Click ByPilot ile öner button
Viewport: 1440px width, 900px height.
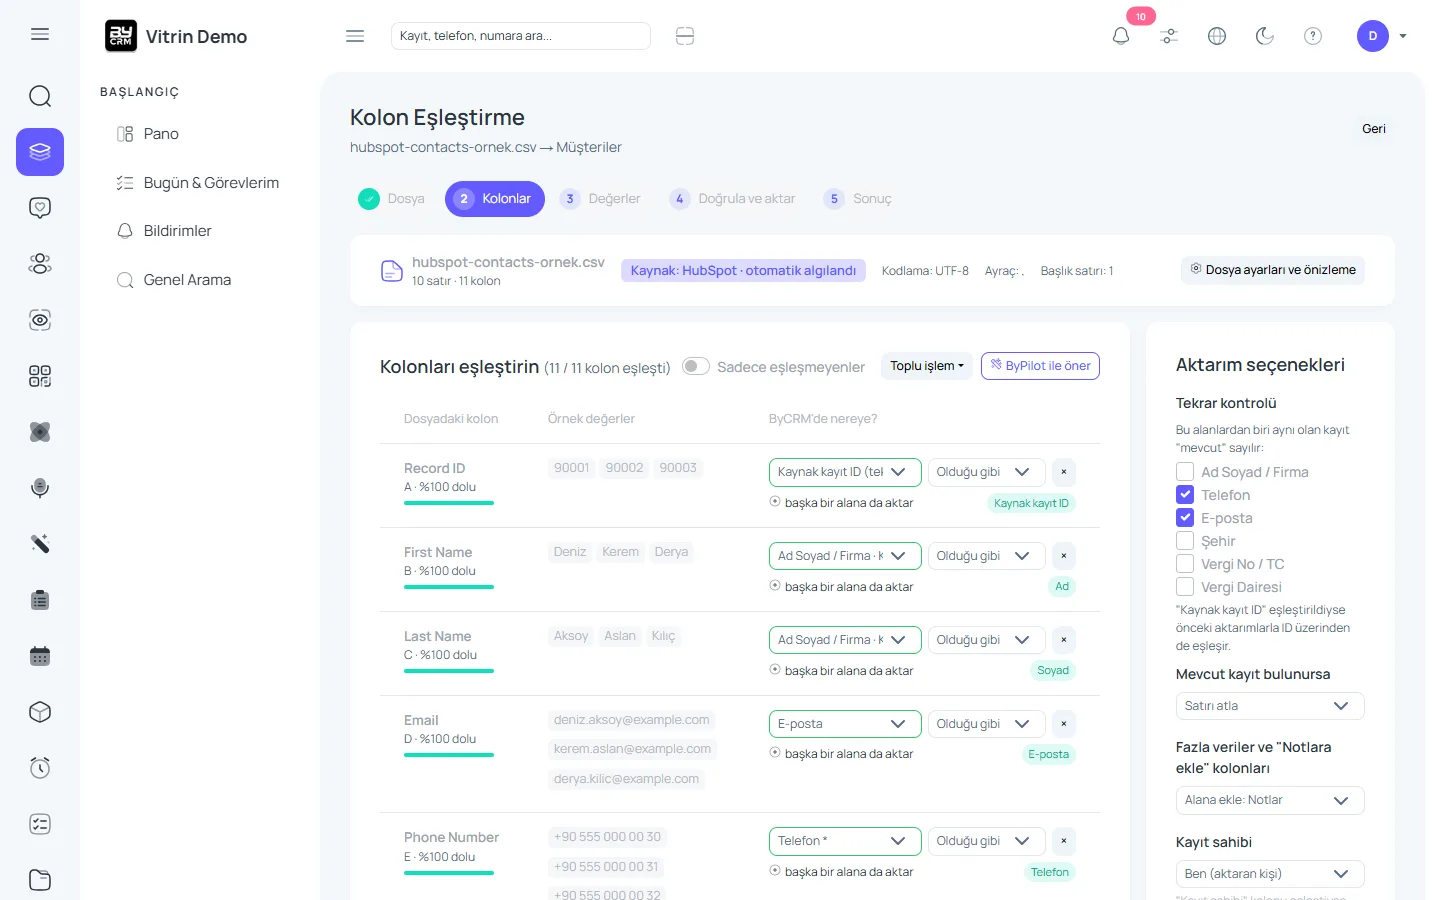(1040, 366)
